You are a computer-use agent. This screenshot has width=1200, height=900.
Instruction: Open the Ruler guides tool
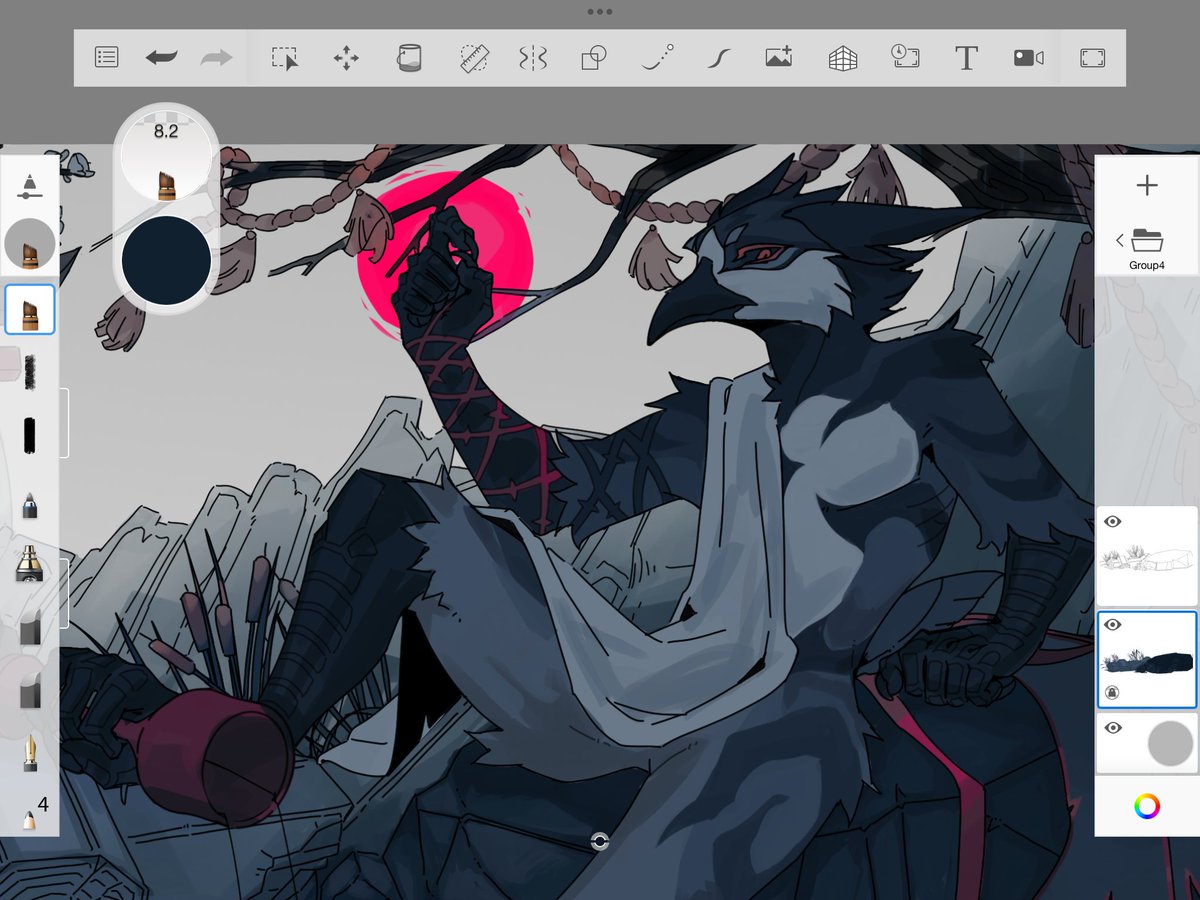tap(473, 58)
